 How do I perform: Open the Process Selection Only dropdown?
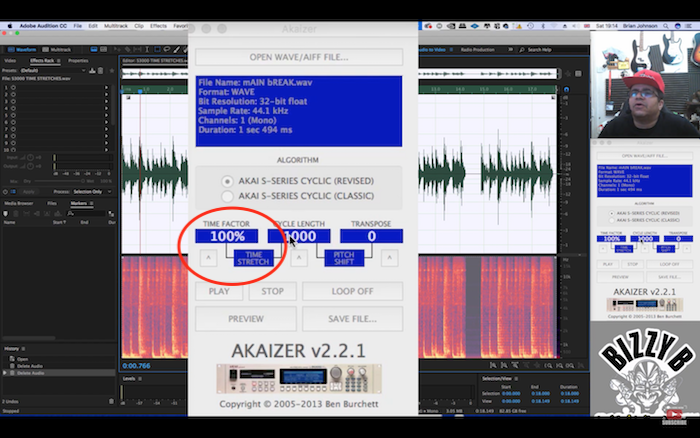92,192
